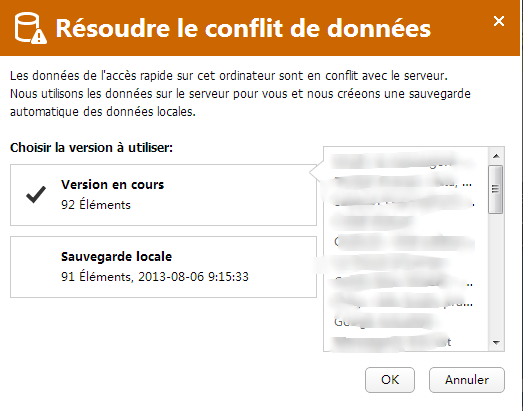
Task: Click the Résoudre le conflit de données title
Action: pos(243,28)
